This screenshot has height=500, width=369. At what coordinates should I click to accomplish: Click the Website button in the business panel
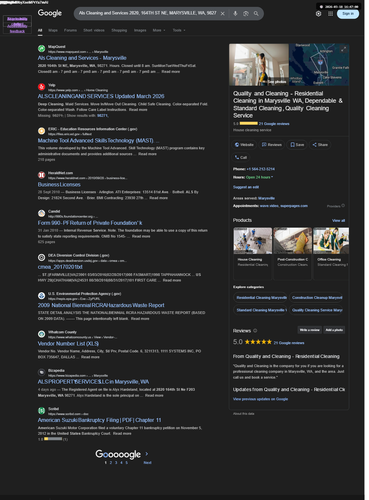[x=244, y=145]
